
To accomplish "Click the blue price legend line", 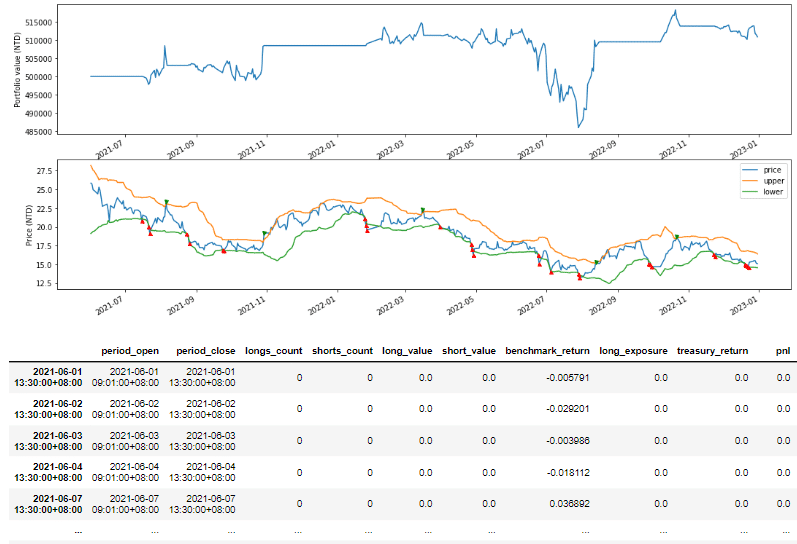I will (x=749, y=172).
